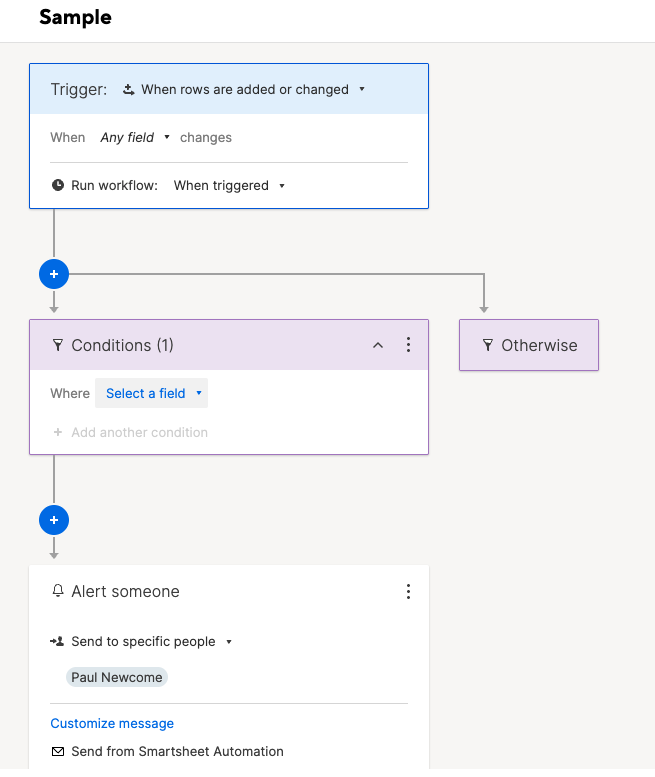Collapse the Conditions block with the chevron
This screenshot has width=655, height=777.
coord(378,345)
